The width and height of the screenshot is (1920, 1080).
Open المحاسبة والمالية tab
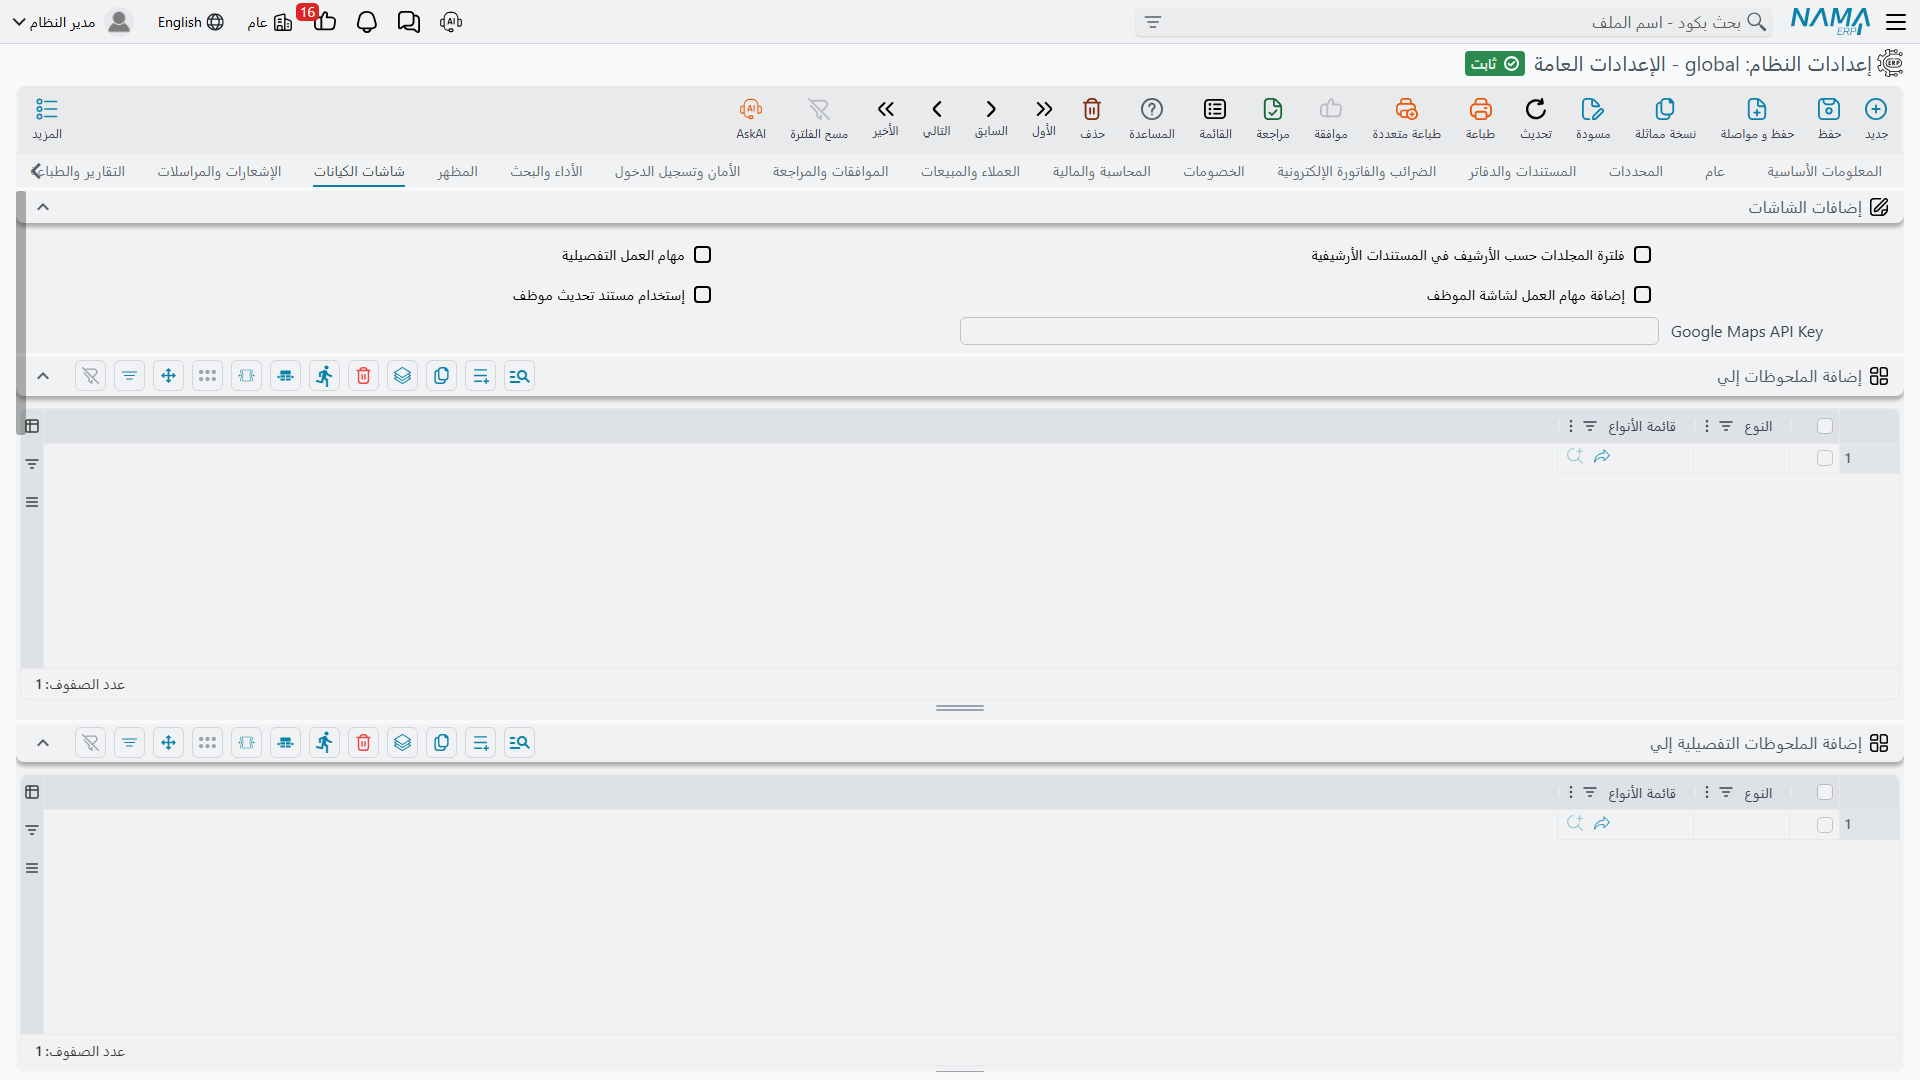click(1101, 171)
